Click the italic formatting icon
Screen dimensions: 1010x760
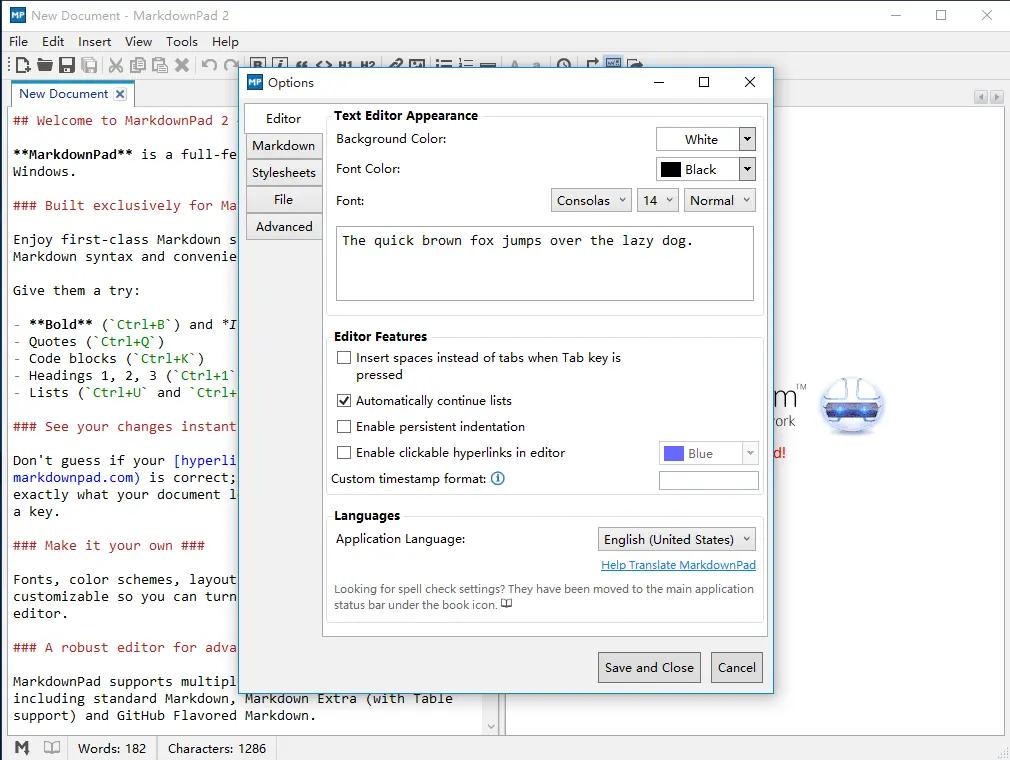tap(278, 63)
